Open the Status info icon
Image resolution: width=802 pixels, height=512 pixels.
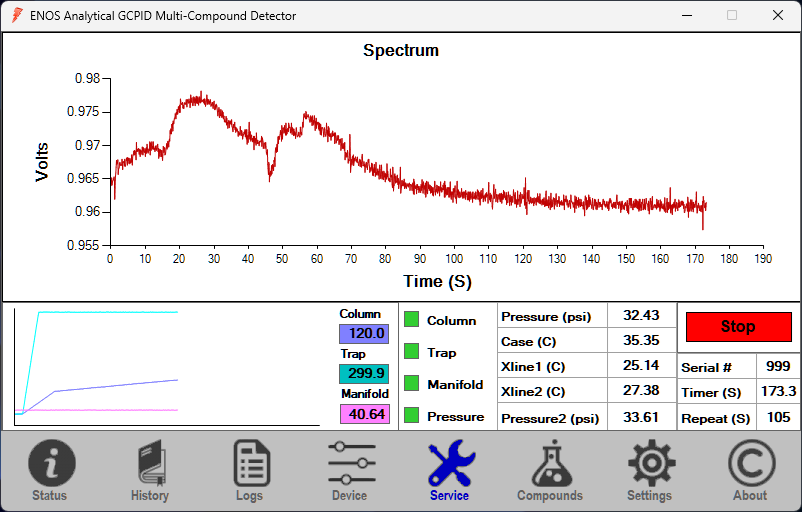point(50,465)
